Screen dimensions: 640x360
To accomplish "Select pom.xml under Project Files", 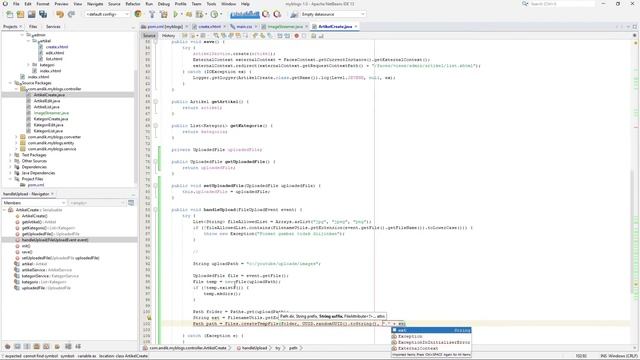I will [x=36, y=185].
